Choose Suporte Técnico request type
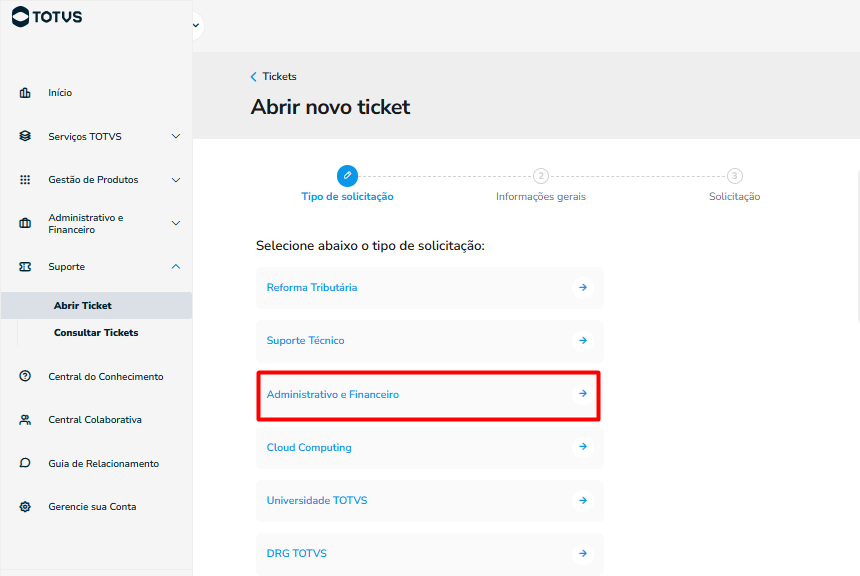Viewport: 860px width, 576px height. [x=429, y=341]
